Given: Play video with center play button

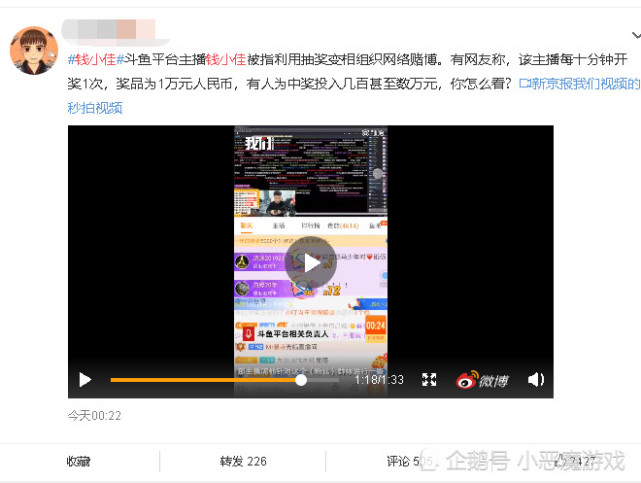Looking at the screenshot, I should point(311,263).
